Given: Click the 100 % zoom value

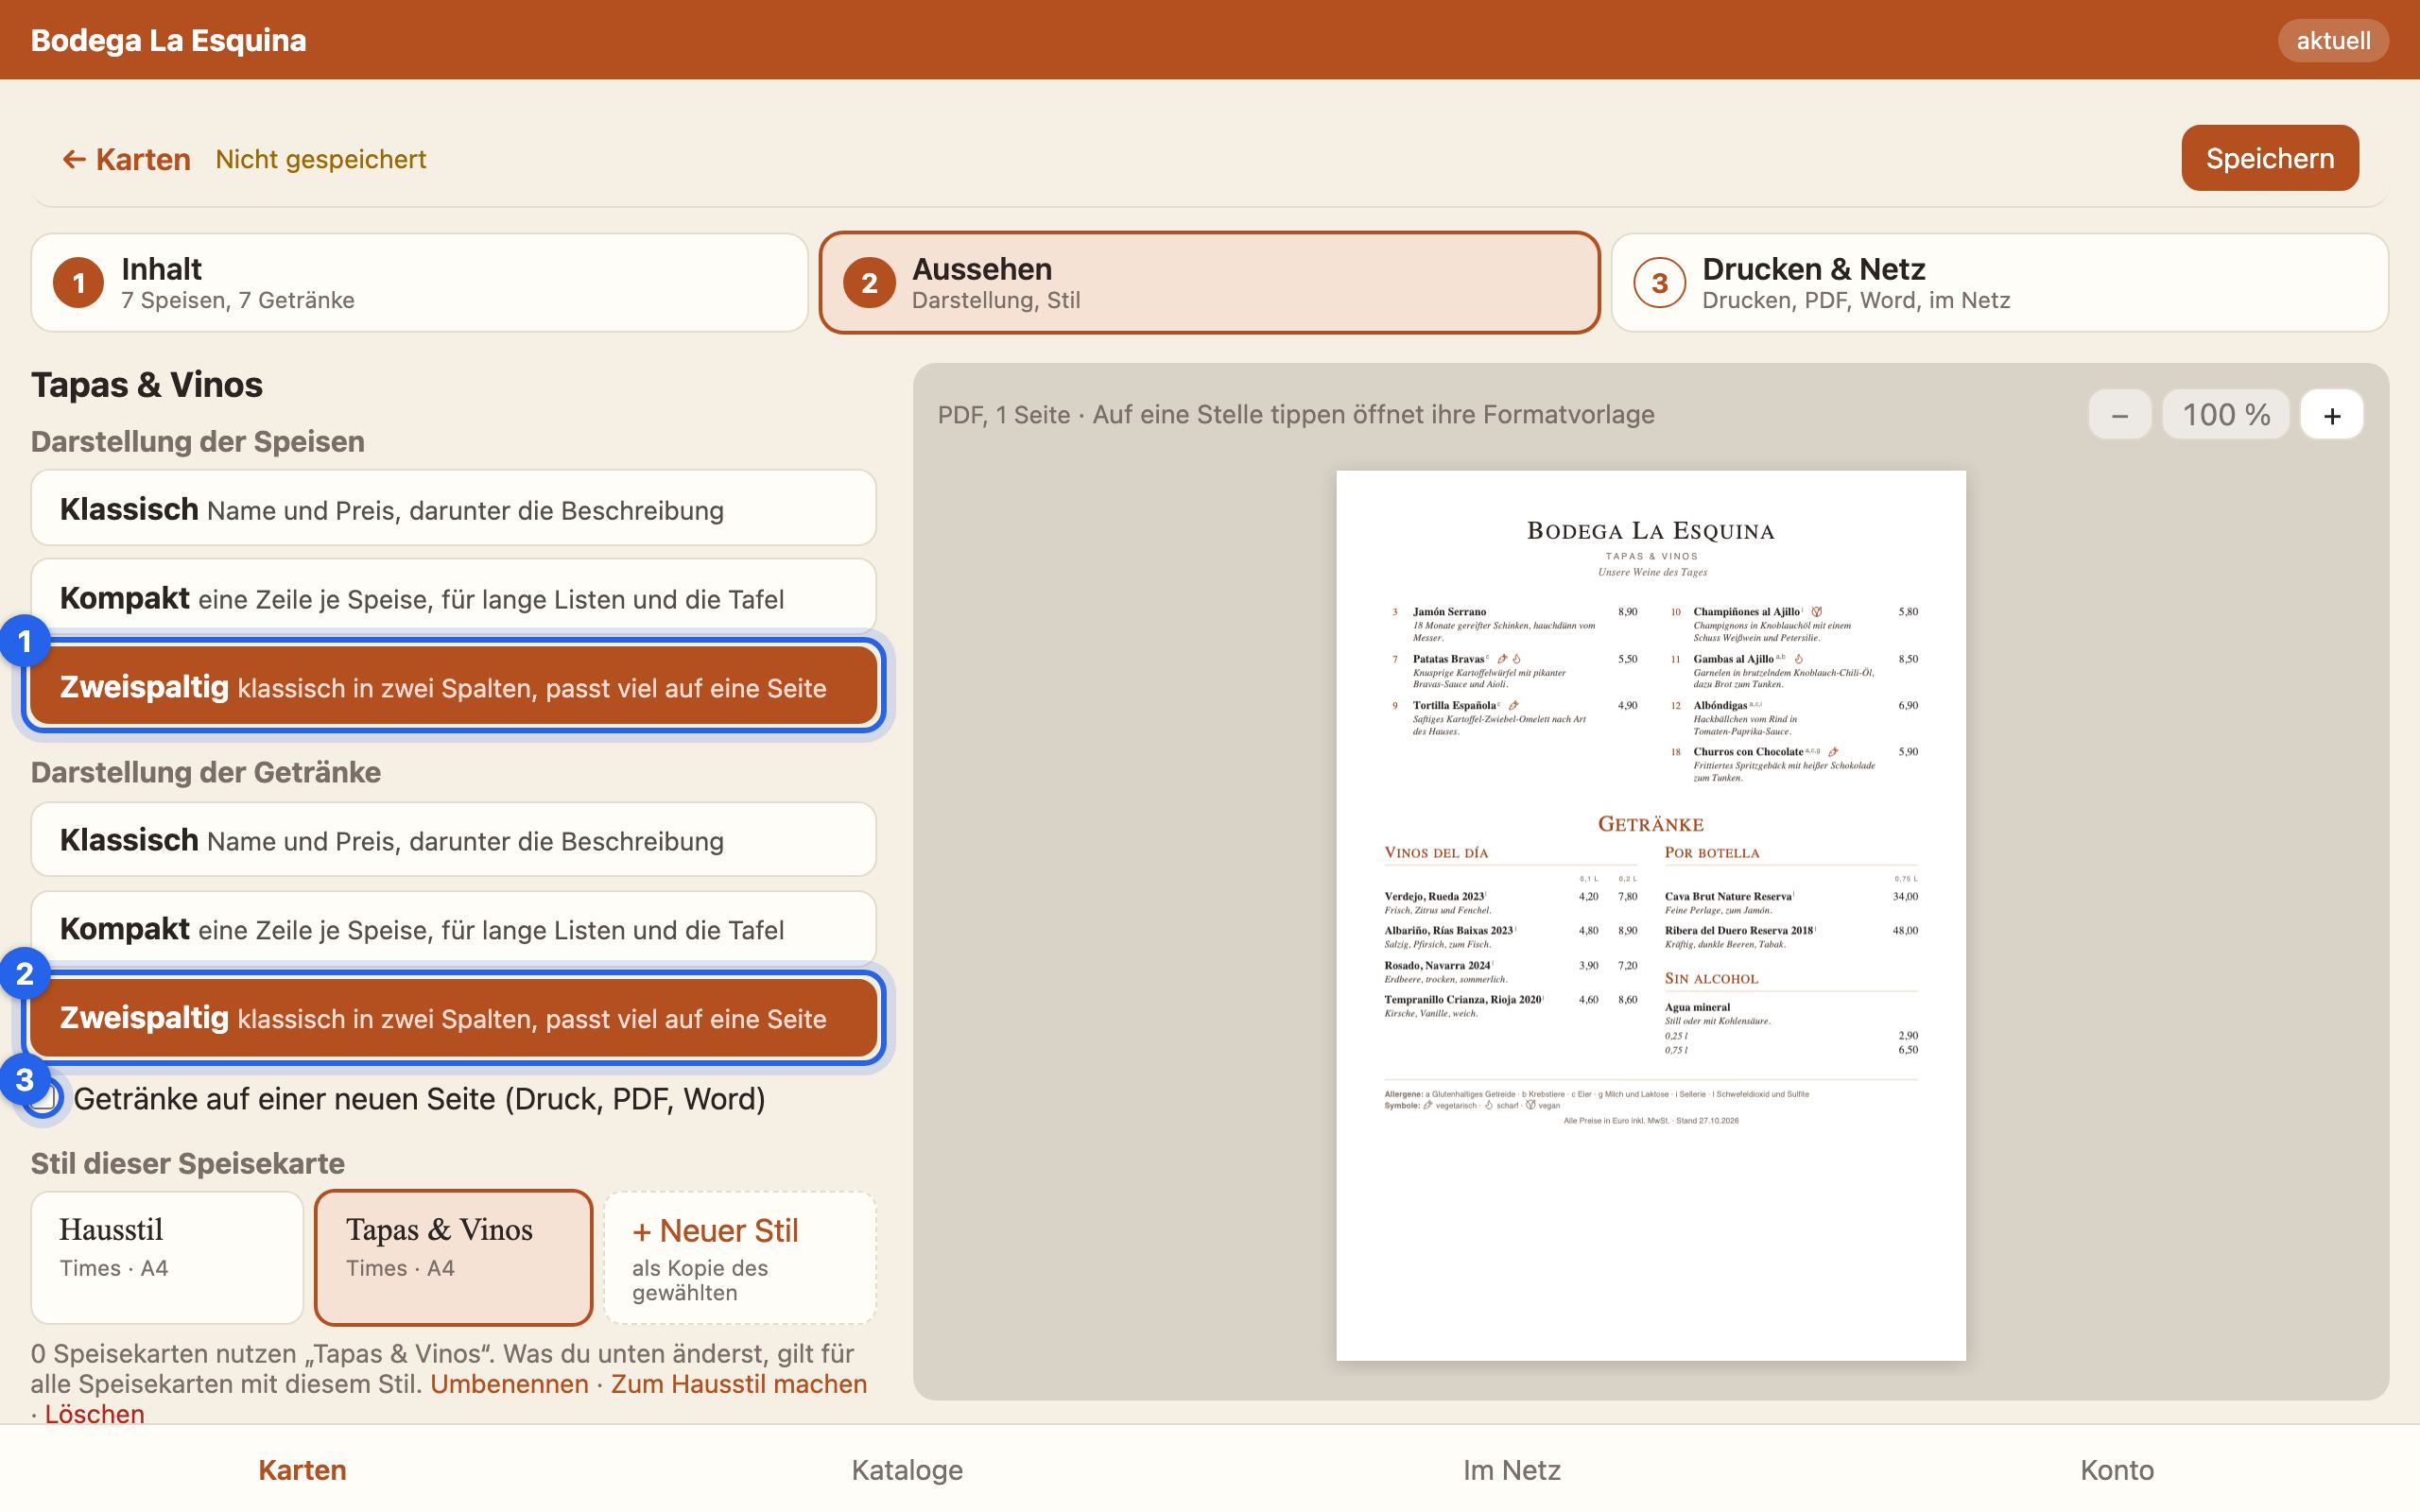Looking at the screenshot, I should click(2226, 415).
